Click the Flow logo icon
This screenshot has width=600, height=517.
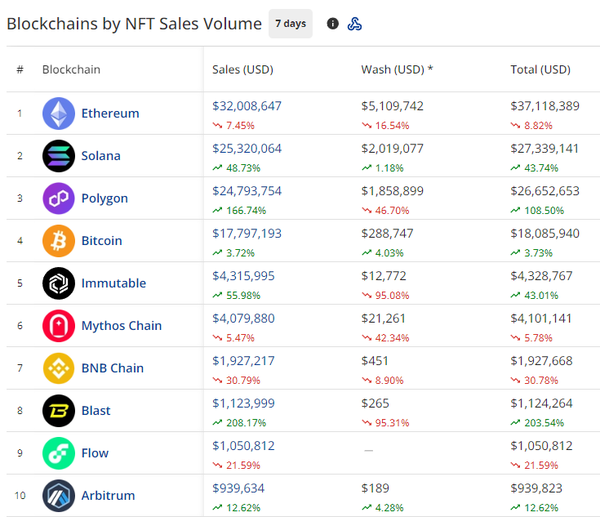(58, 453)
